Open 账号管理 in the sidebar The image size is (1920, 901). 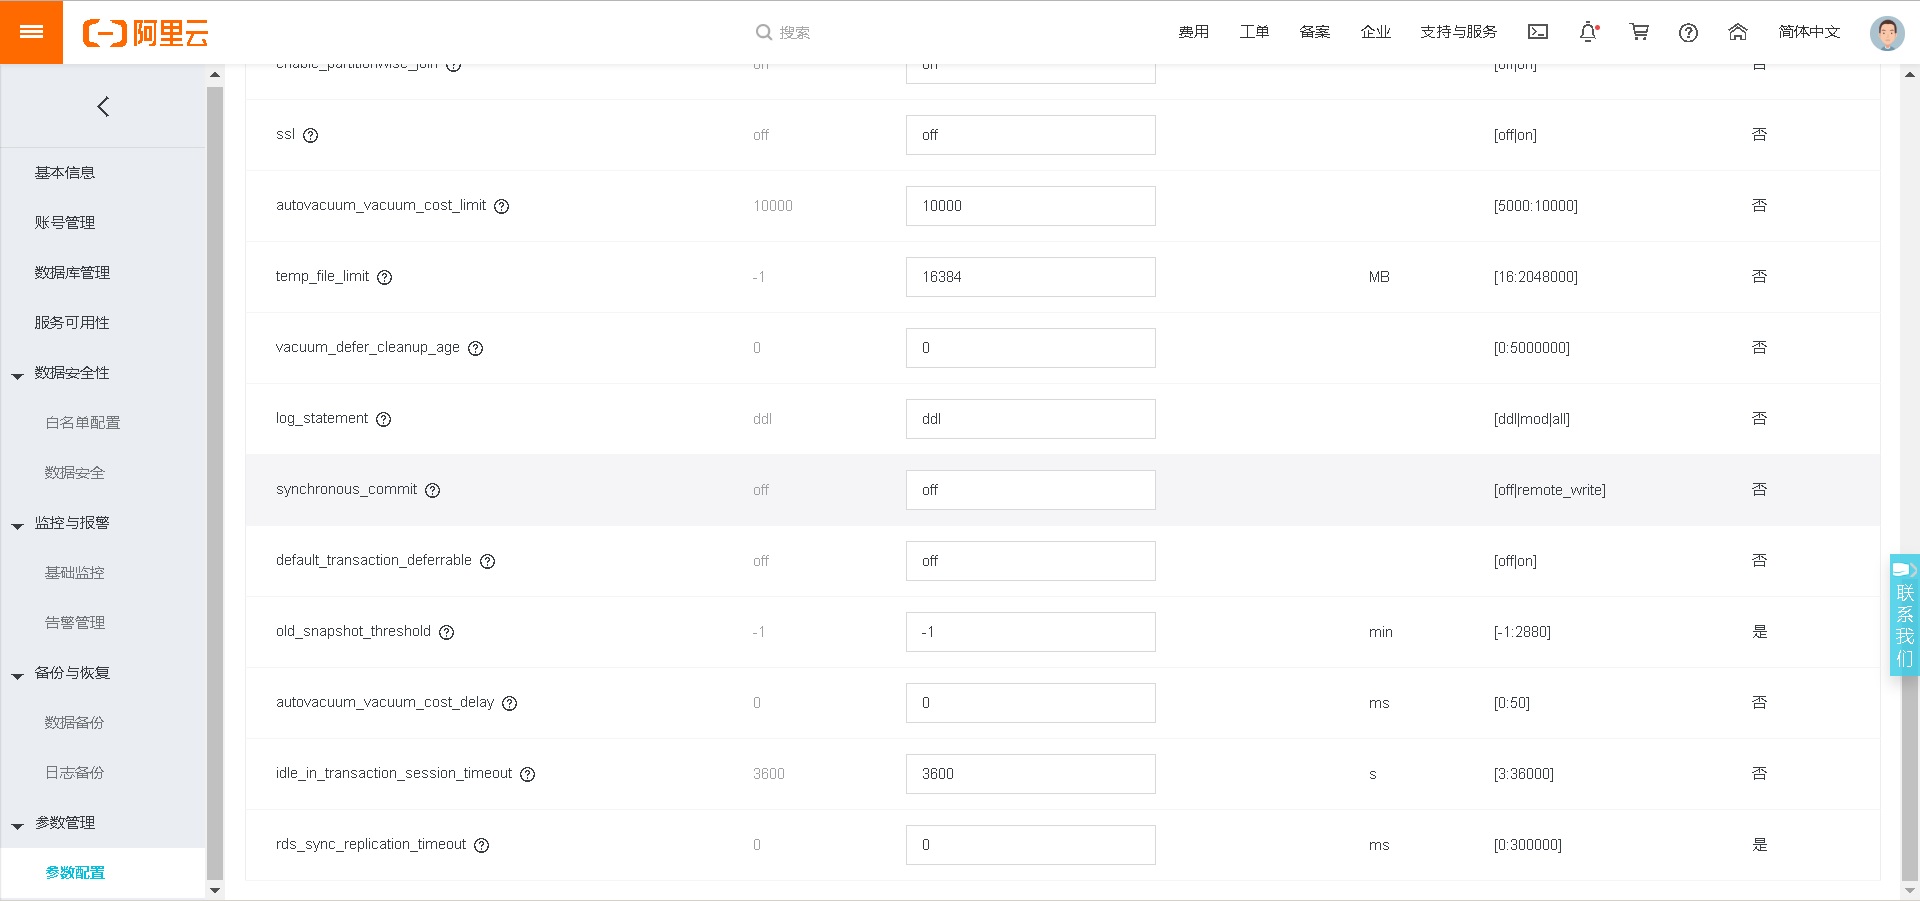[x=65, y=223]
